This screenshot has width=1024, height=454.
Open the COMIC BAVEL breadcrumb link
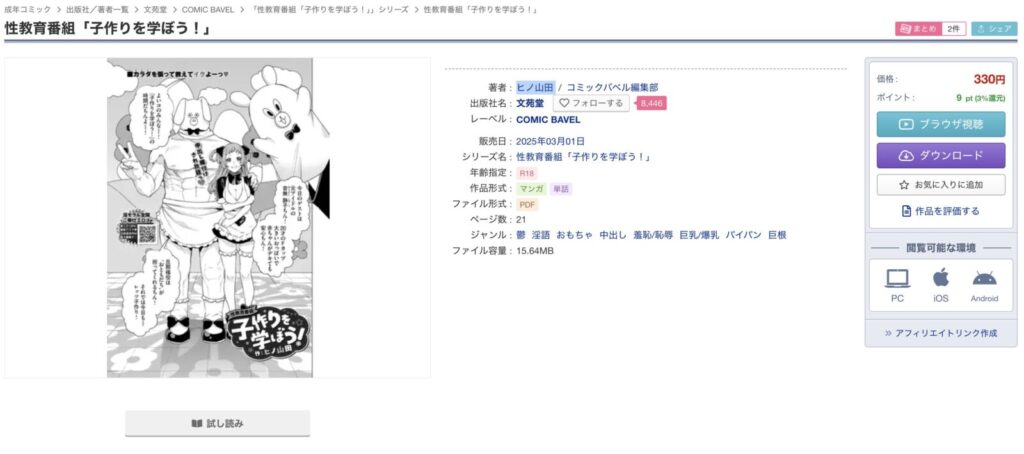tap(208, 10)
